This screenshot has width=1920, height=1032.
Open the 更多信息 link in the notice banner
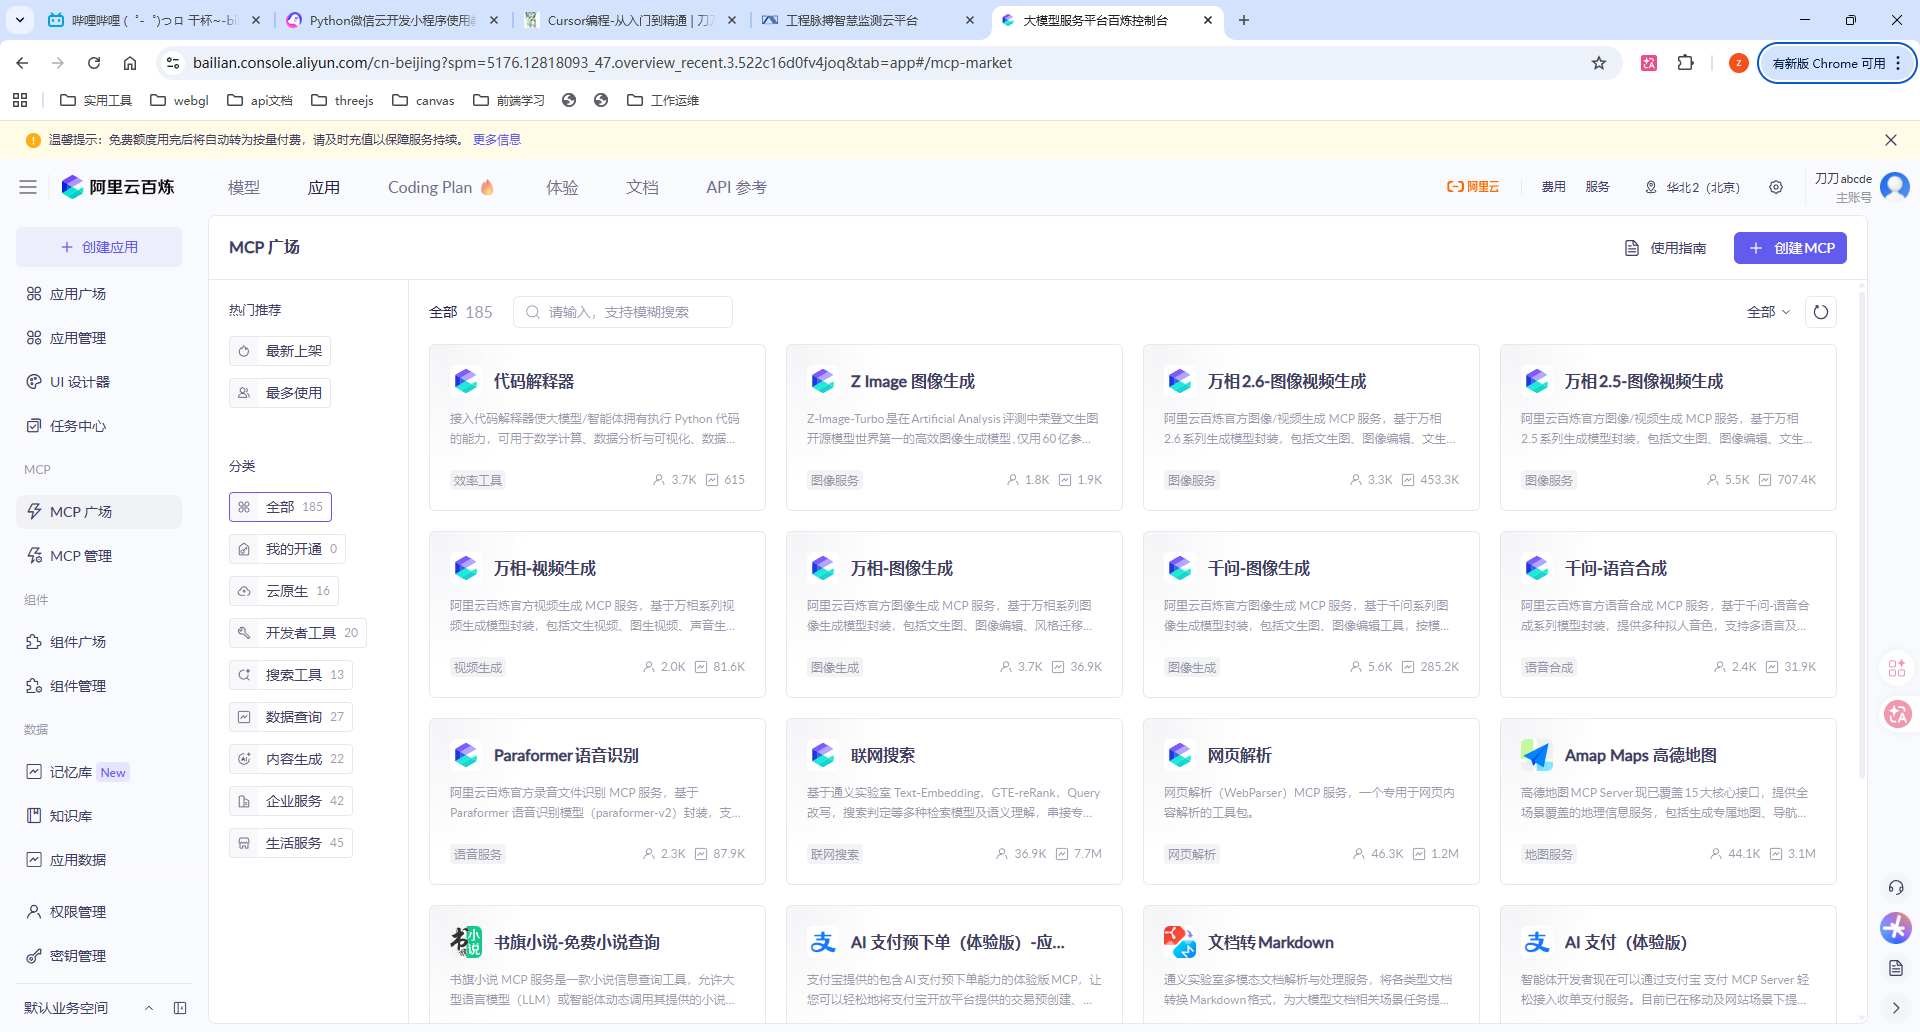point(496,140)
